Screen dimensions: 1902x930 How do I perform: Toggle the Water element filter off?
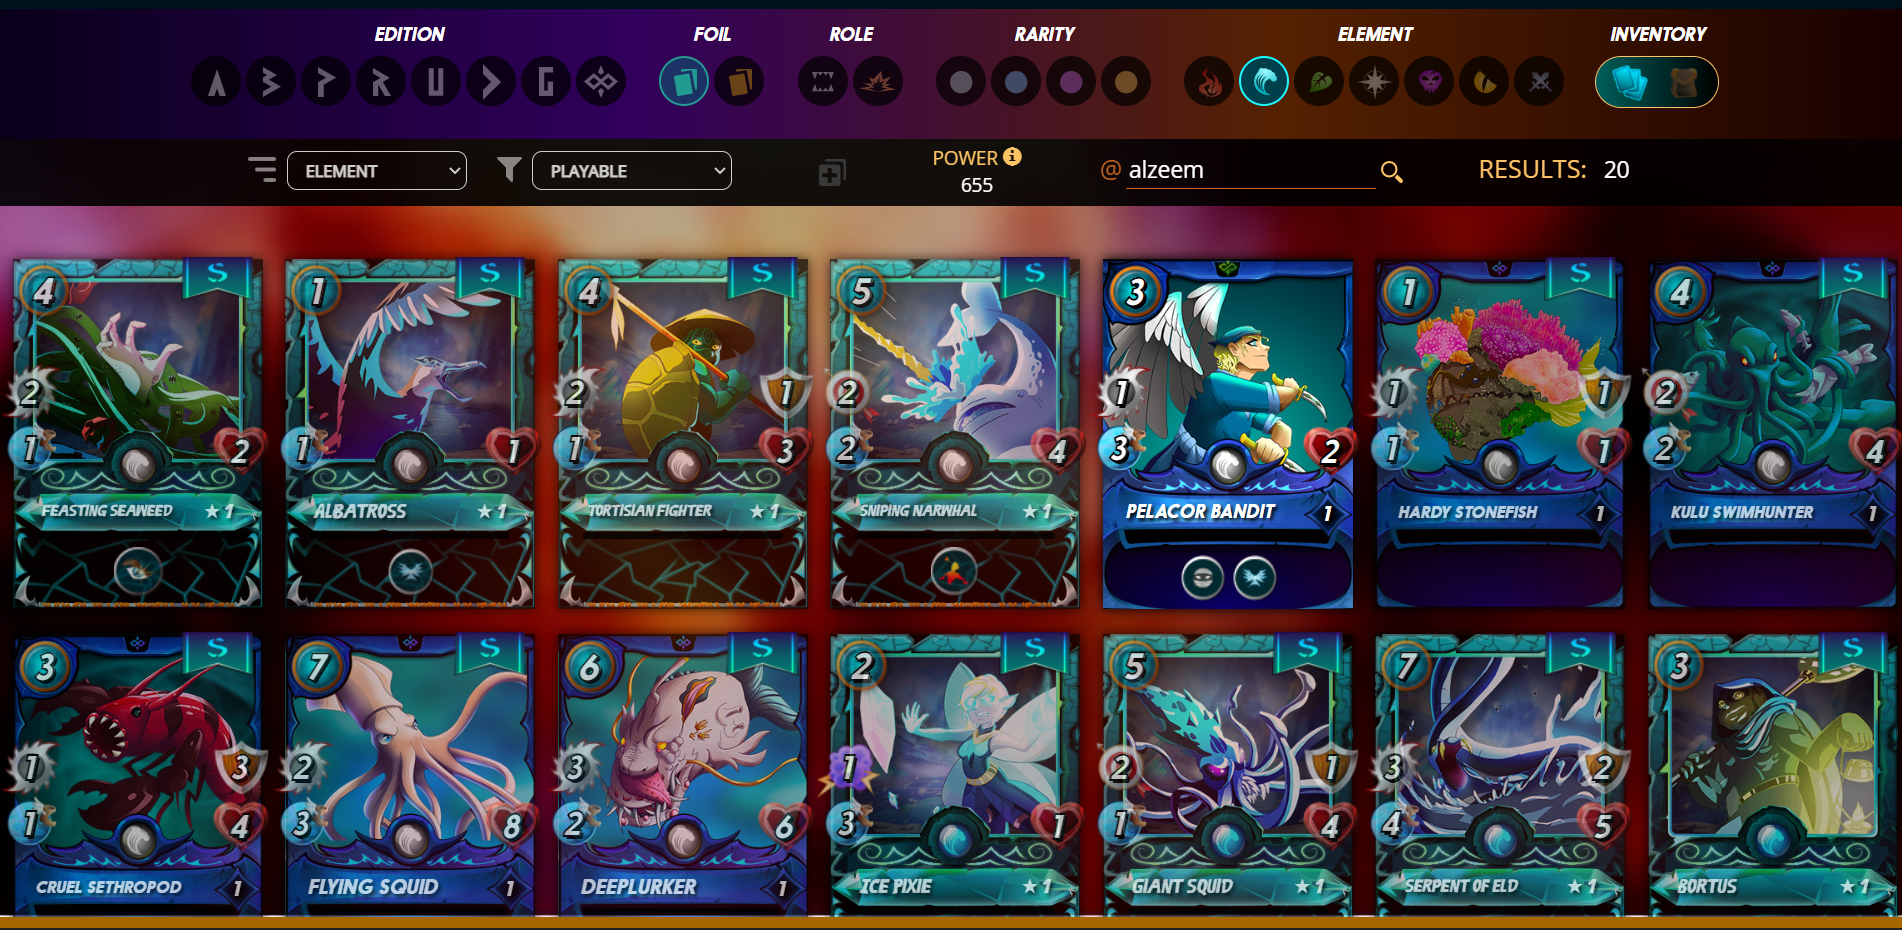(x=1264, y=82)
